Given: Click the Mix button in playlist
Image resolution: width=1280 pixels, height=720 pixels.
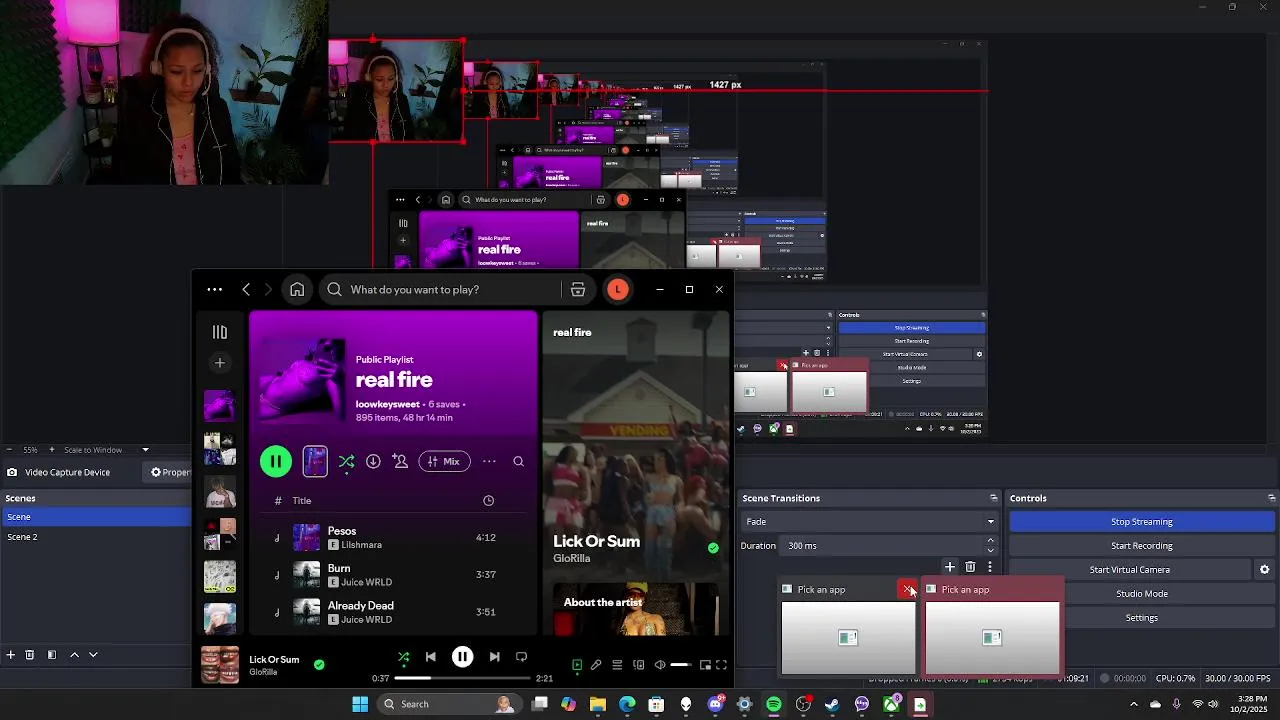Looking at the screenshot, I should click(444, 461).
